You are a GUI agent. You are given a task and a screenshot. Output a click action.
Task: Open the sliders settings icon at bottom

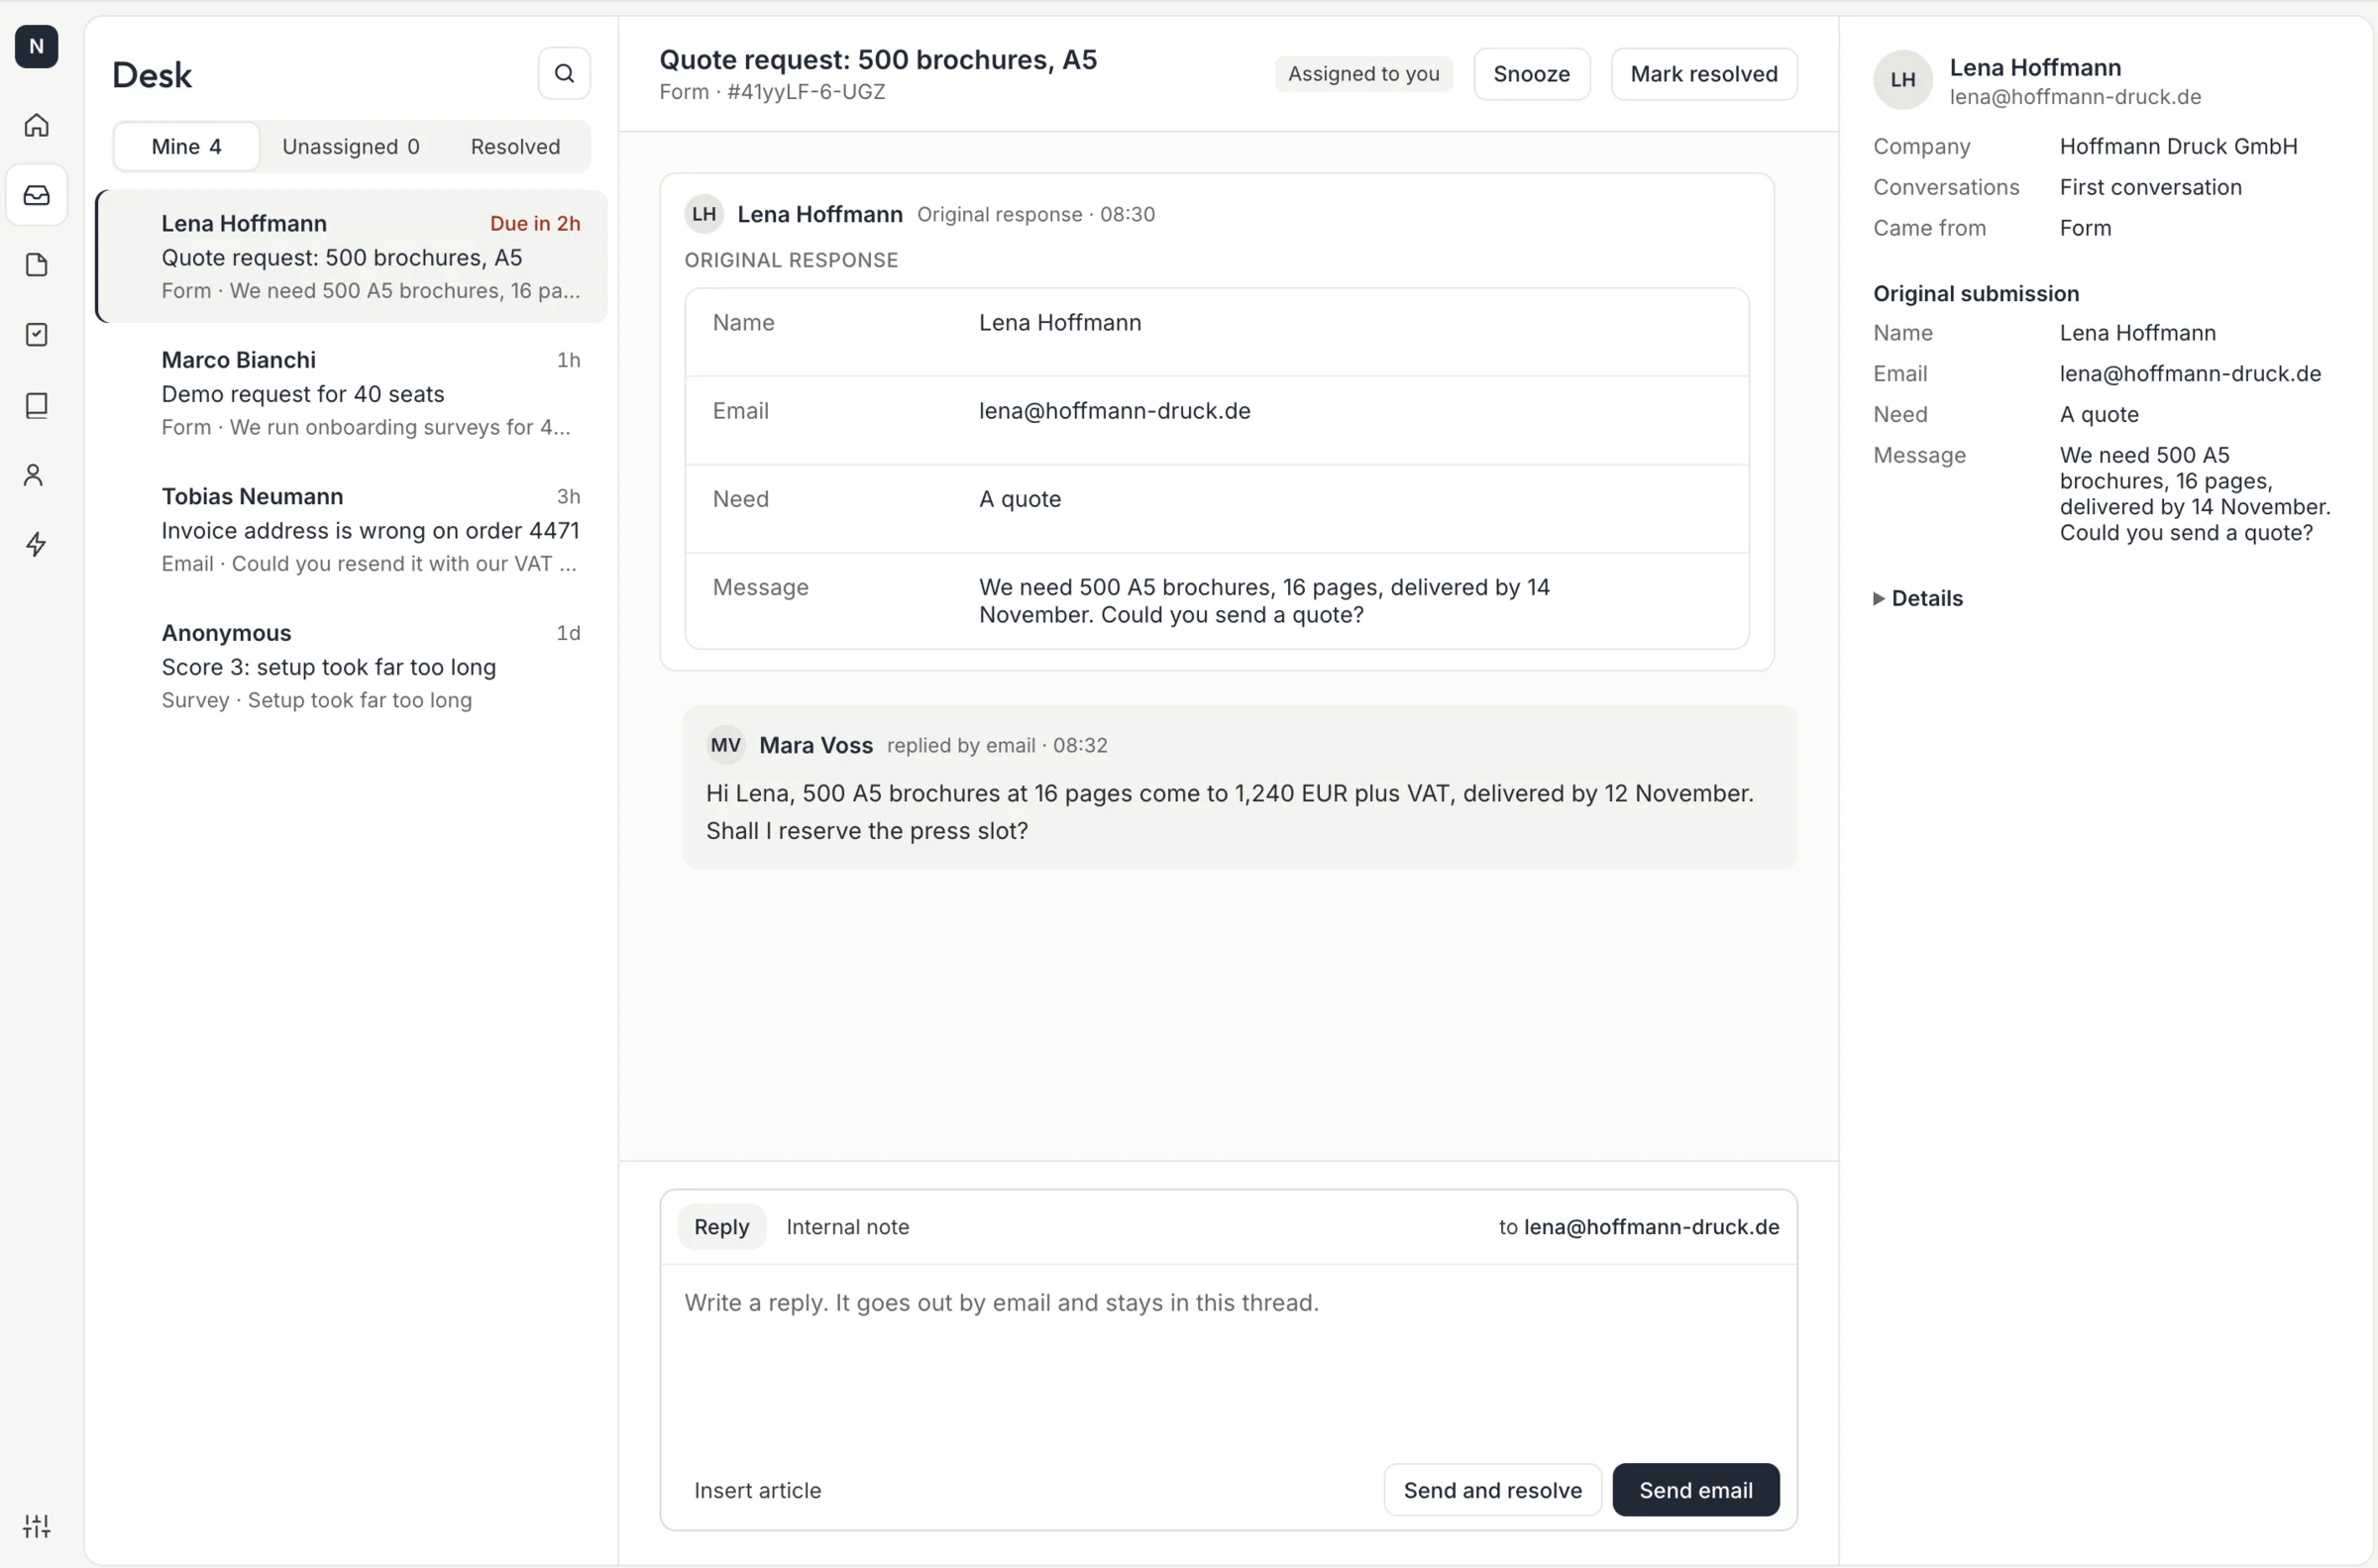[36, 1525]
